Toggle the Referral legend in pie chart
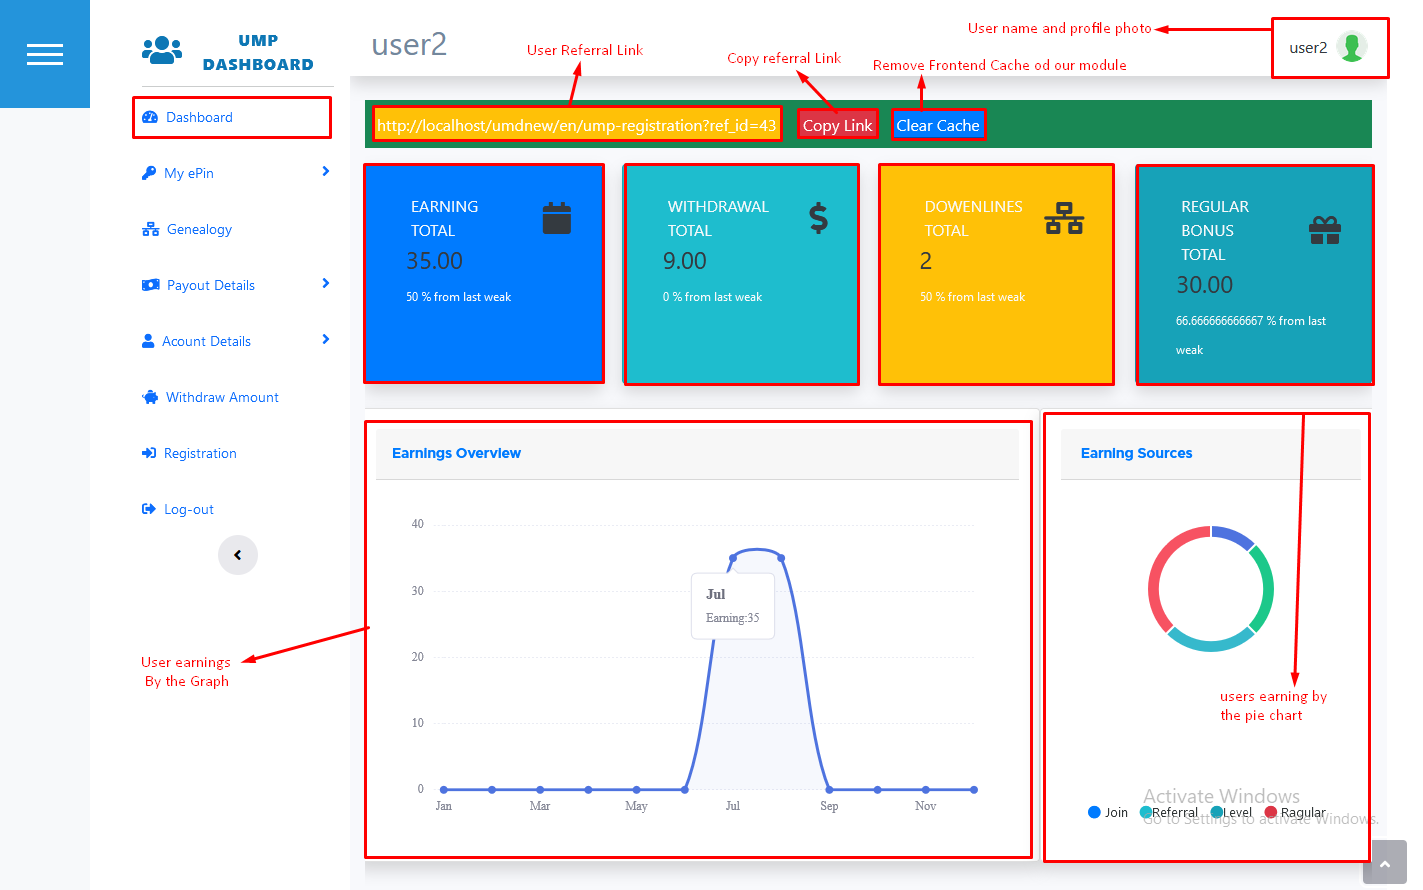 click(1168, 812)
